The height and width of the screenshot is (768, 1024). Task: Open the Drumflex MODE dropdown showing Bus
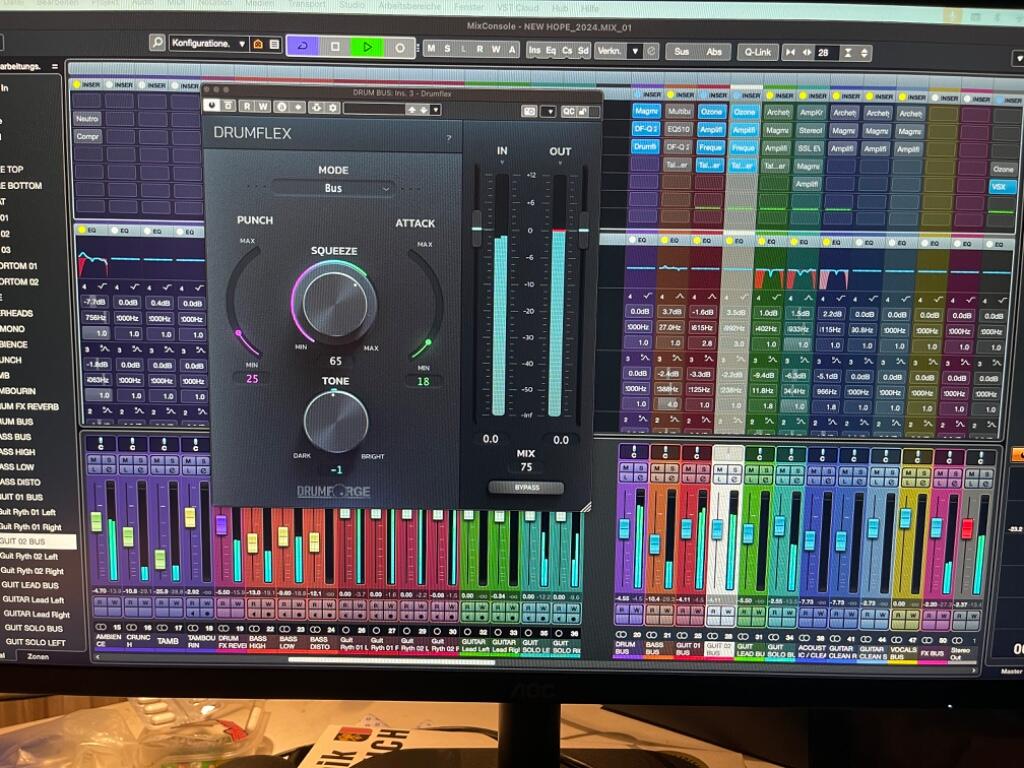333,188
